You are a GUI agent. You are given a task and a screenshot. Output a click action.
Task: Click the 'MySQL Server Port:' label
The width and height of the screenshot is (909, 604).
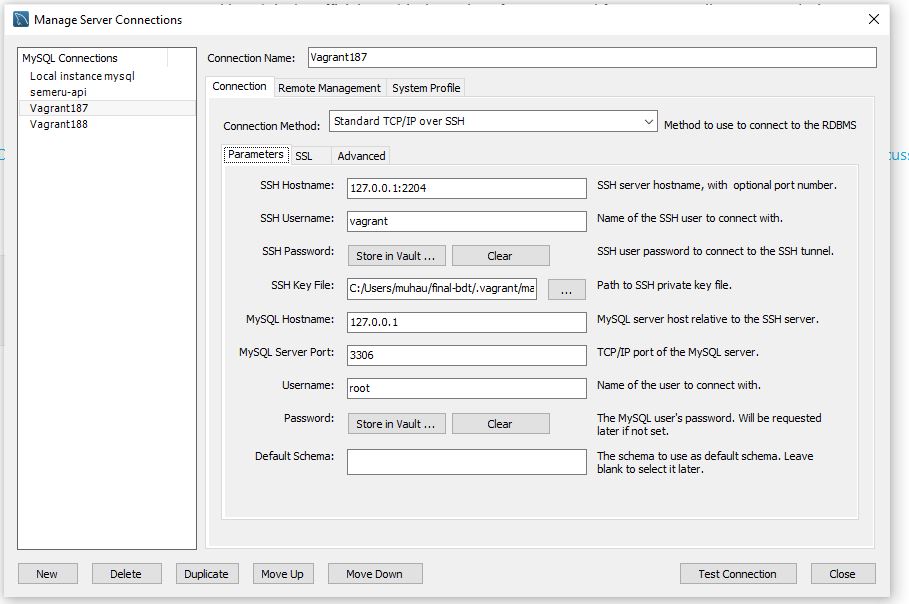coord(286,352)
